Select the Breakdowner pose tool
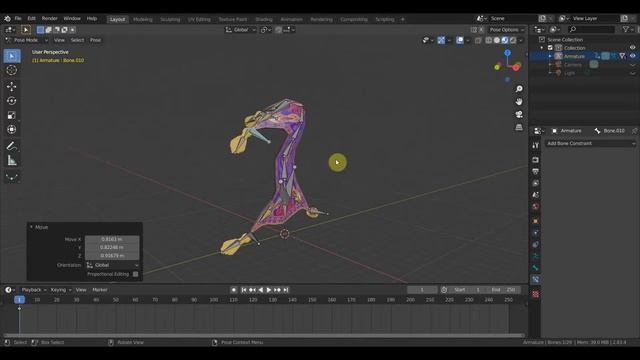The width and height of the screenshot is (640, 360). (12, 177)
